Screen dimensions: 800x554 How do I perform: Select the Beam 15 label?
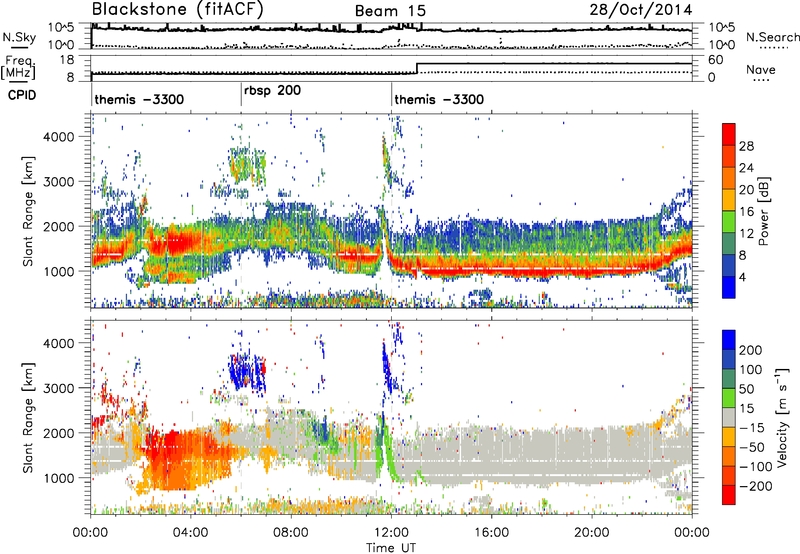tap(390, 11)
